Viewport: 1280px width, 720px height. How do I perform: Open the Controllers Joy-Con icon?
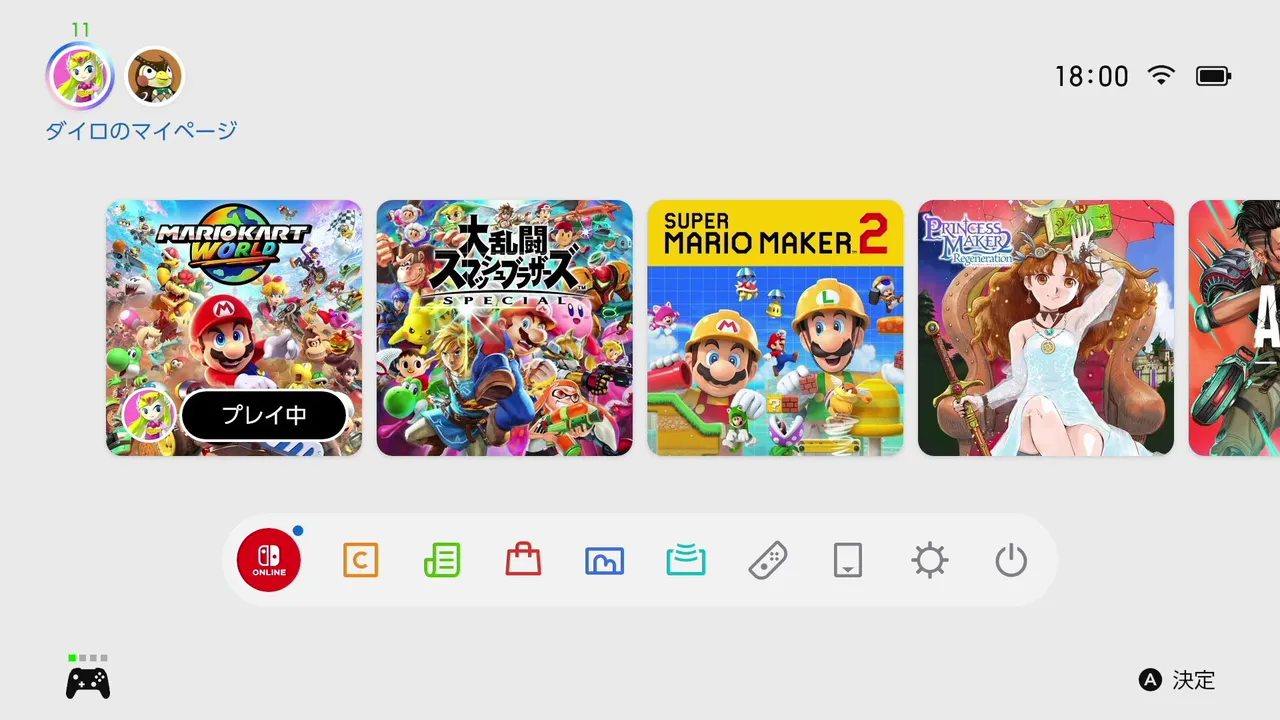[x=767, y=560]
